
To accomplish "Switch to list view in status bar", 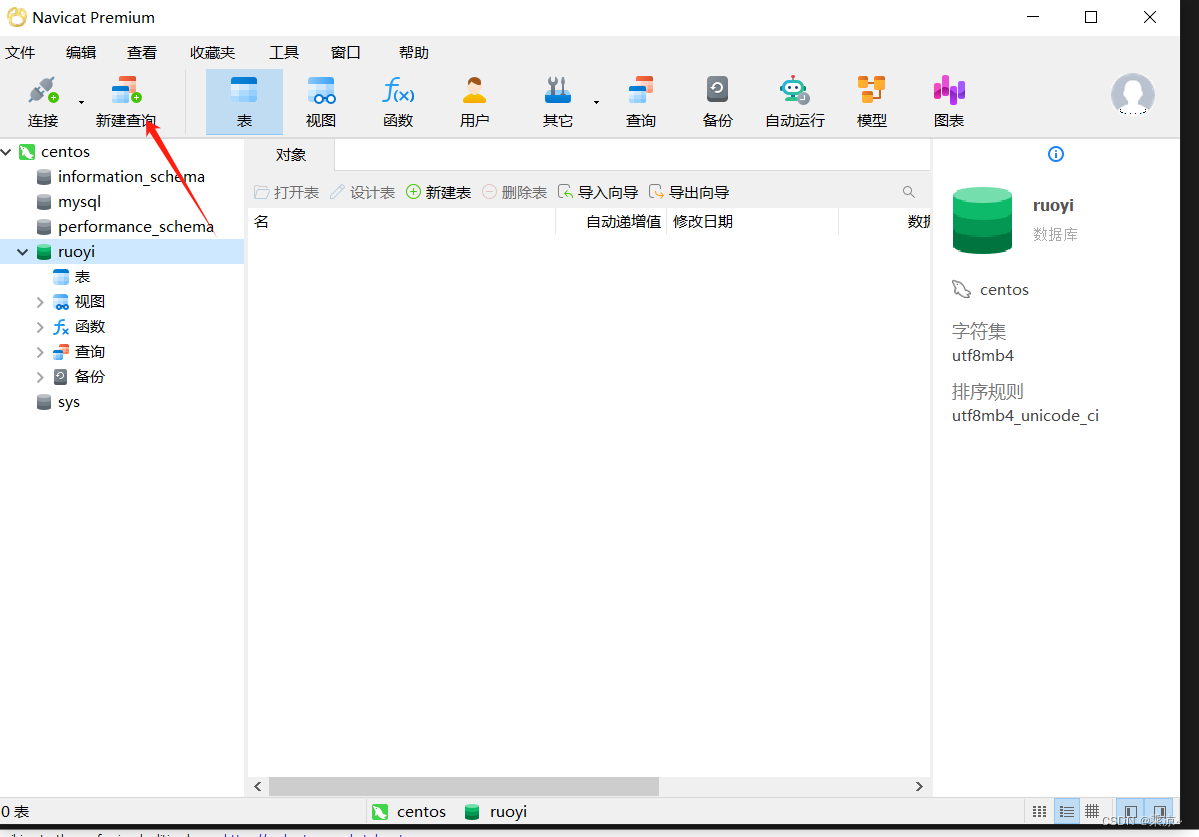I will pos(1067,812).
